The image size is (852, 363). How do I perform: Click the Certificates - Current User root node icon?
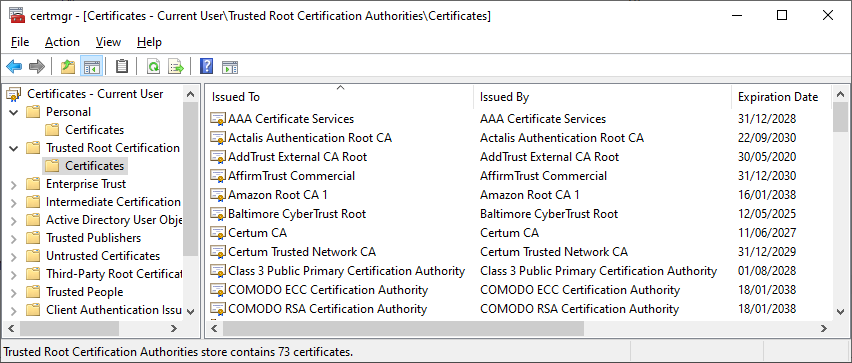pos(14,95)
